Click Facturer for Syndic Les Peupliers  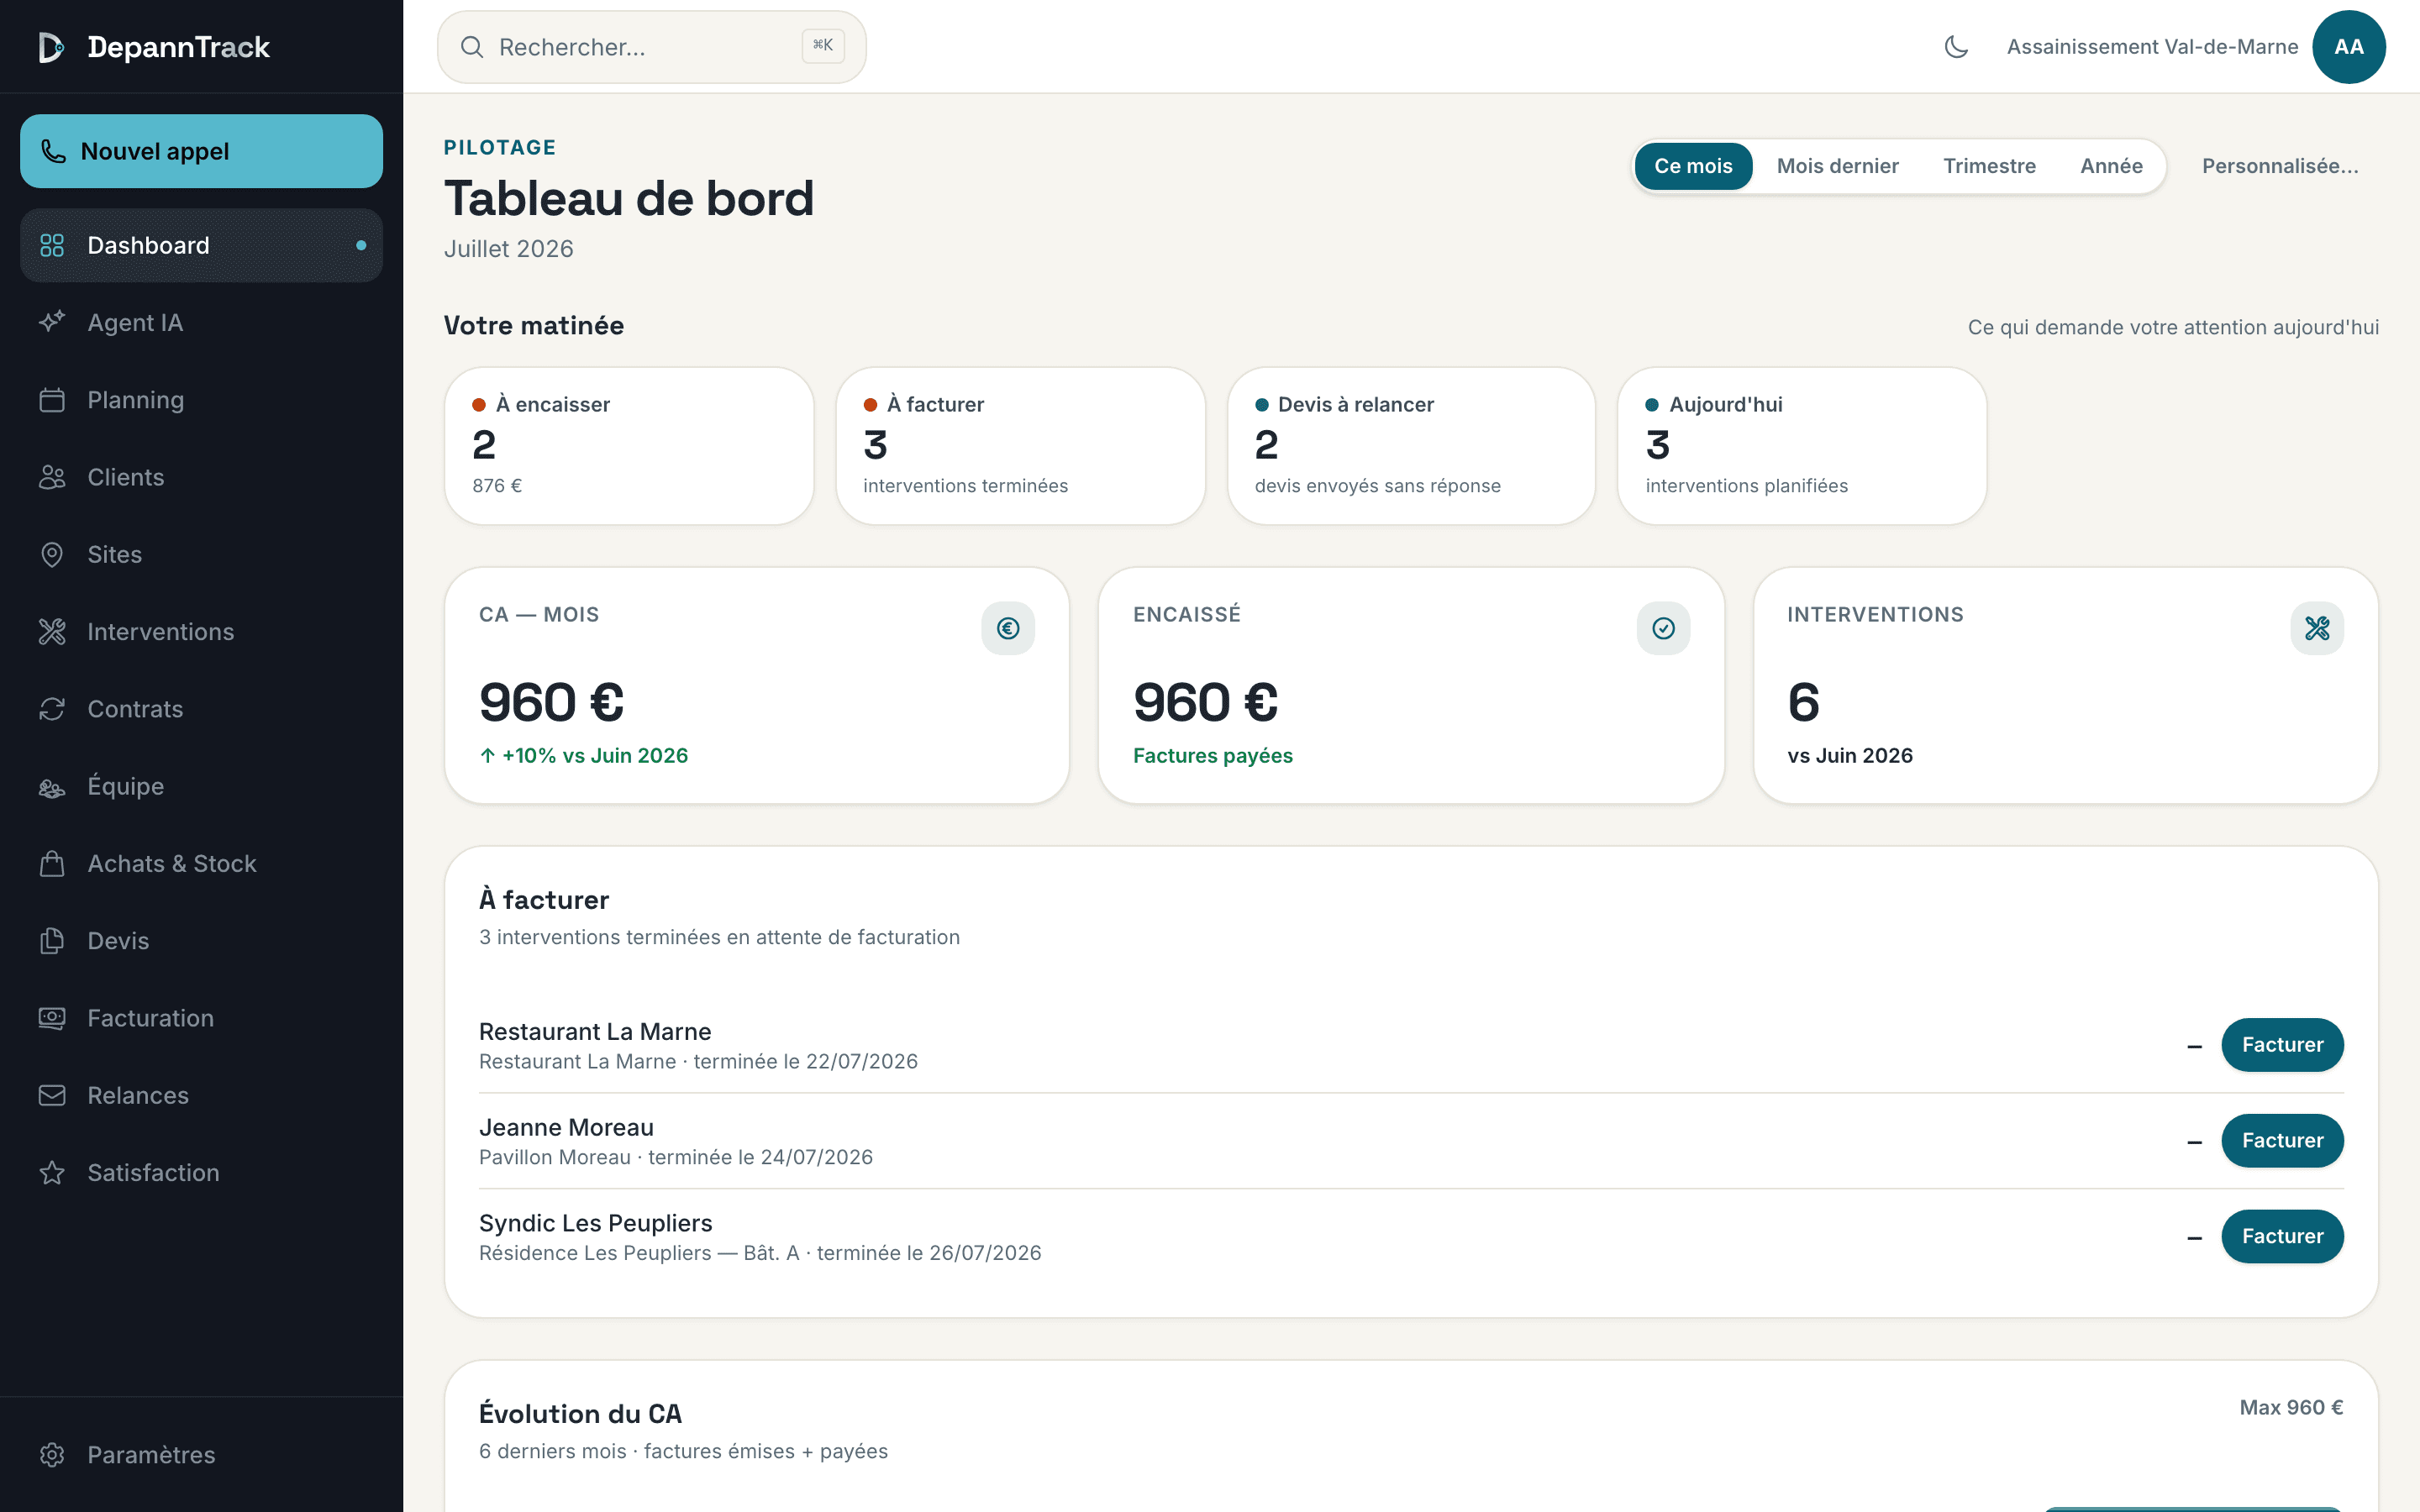[x=2282, y=1236]
